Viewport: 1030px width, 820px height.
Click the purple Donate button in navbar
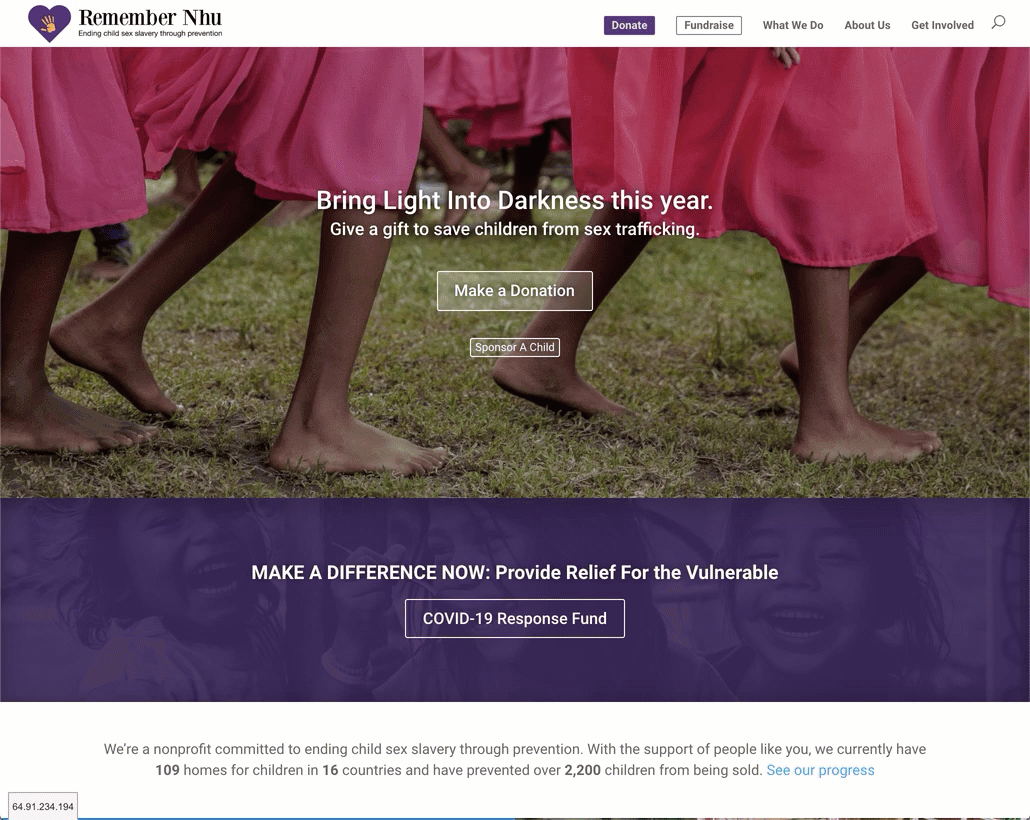click(629, 25)
